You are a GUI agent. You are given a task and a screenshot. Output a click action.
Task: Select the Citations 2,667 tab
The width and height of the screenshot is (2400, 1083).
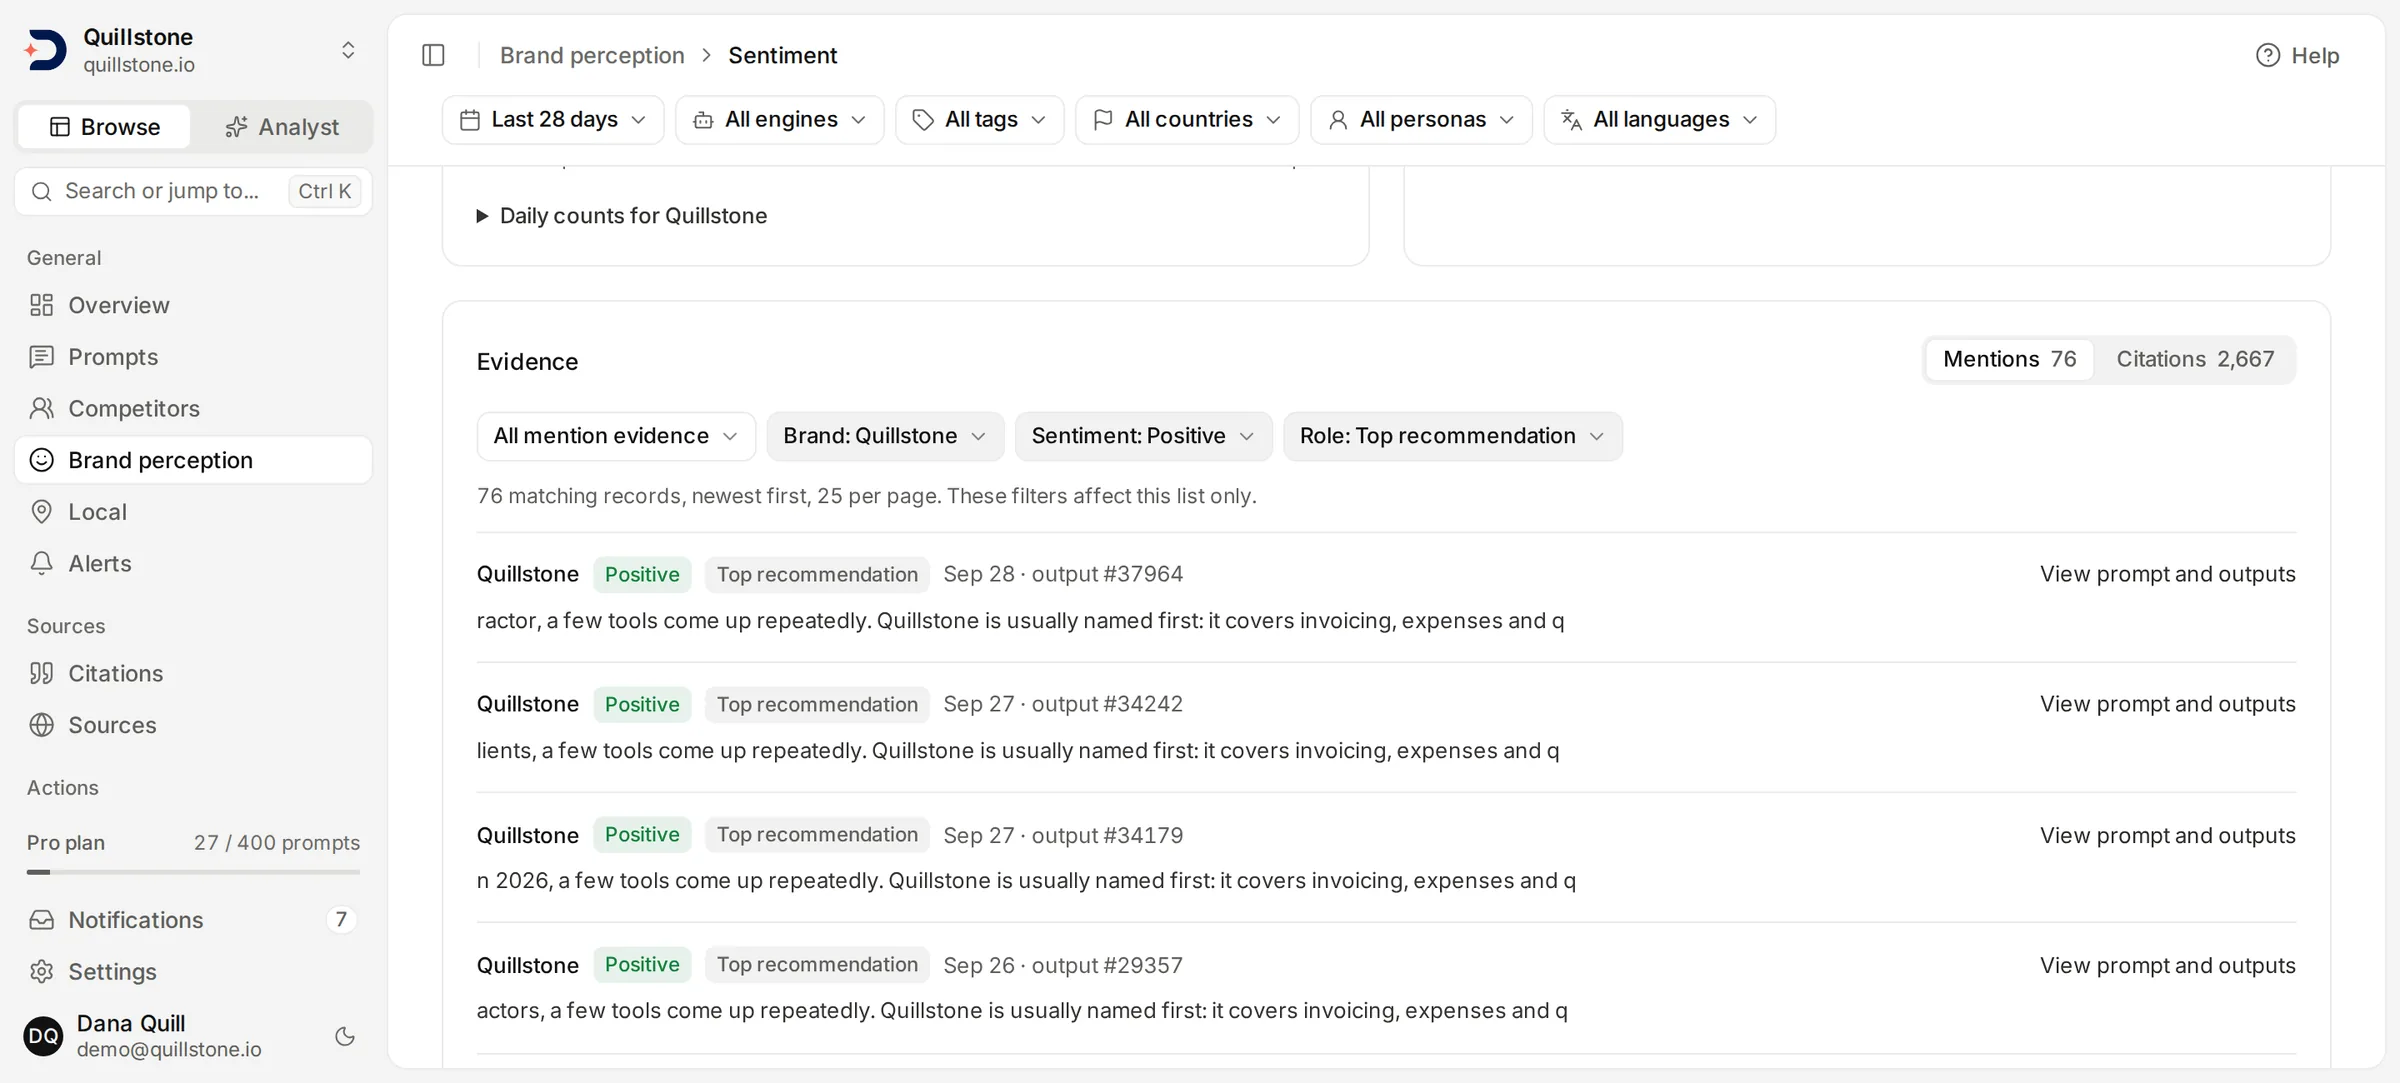(2195, 359)
